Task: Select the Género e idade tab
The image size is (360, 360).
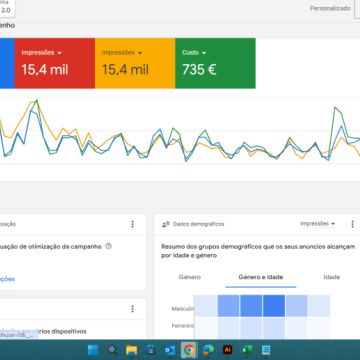Action: click(261, 277)
